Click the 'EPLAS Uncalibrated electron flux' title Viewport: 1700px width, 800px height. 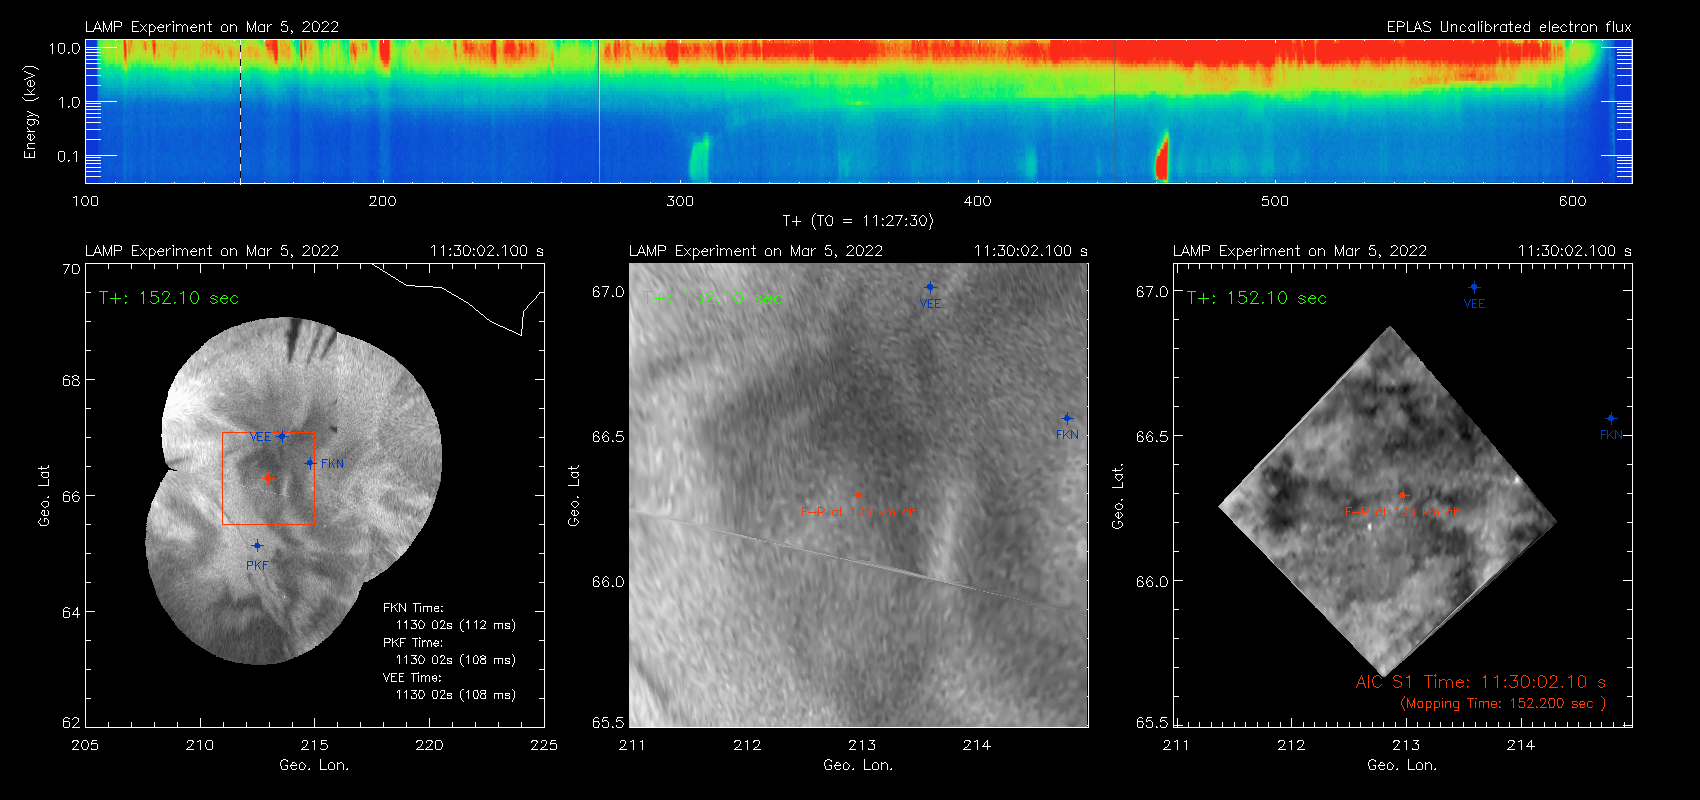[1509, 27]
